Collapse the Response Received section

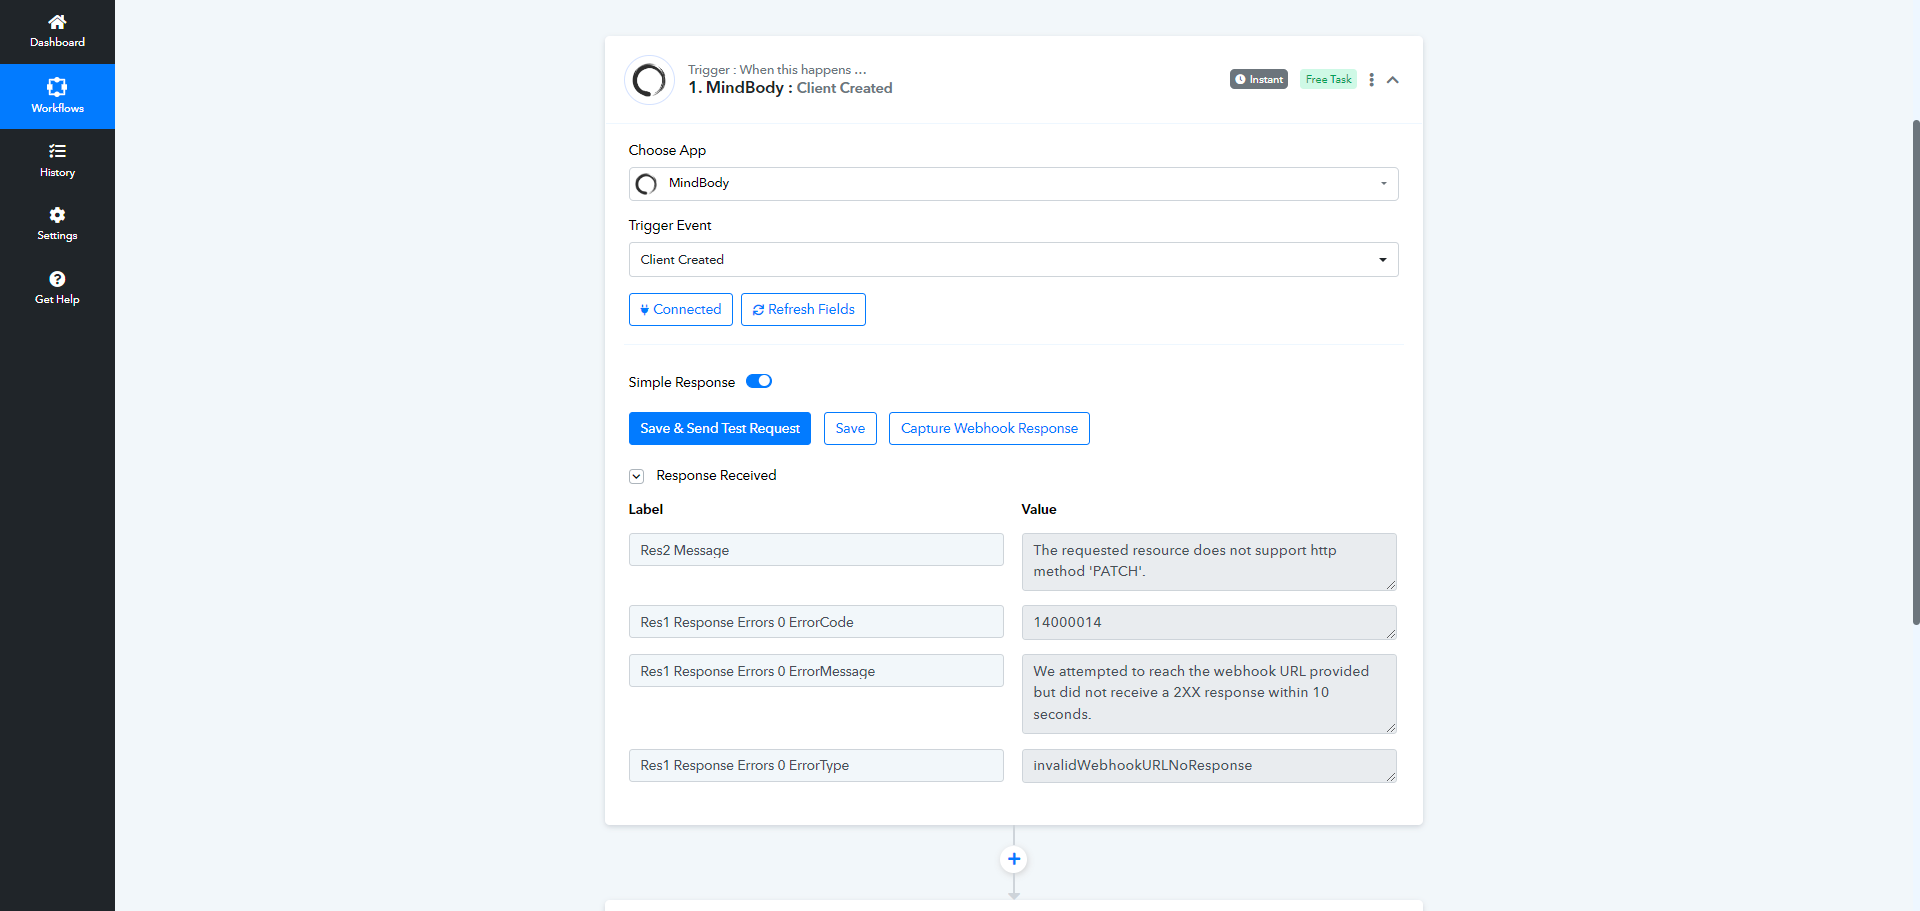(636, 476)
